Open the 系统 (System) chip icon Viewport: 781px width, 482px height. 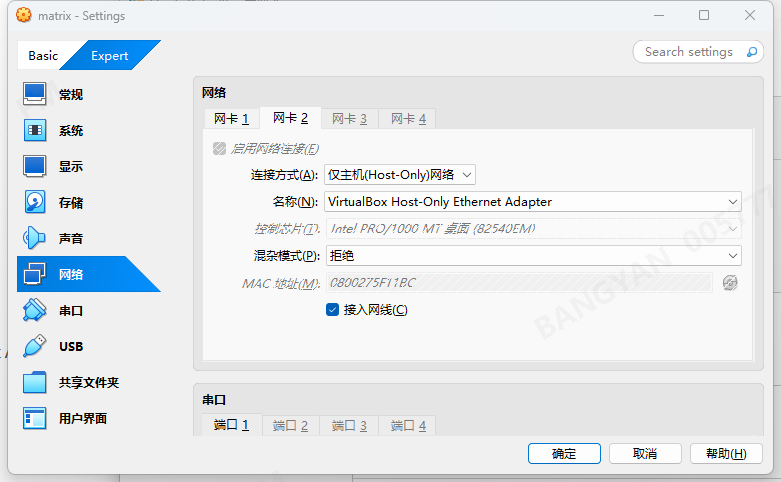[x=34, y=130]
